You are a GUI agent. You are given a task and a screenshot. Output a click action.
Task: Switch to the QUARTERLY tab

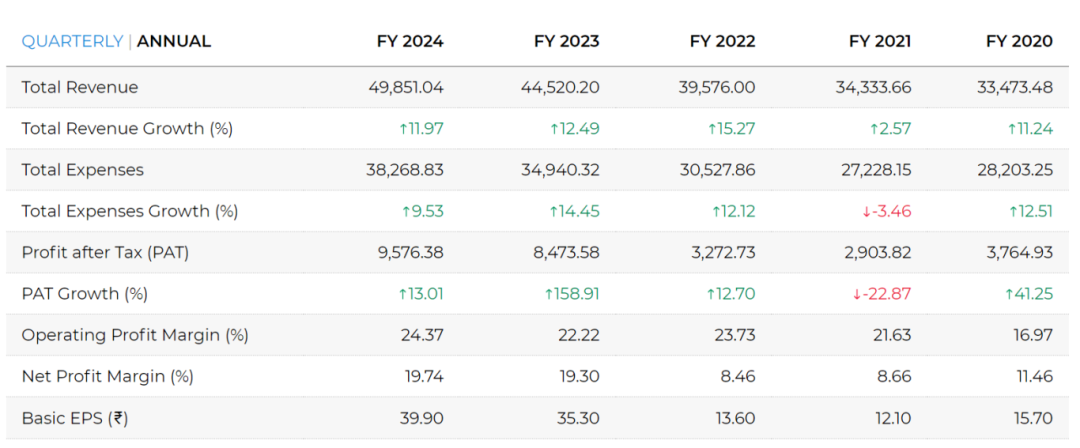pos(72,41)
